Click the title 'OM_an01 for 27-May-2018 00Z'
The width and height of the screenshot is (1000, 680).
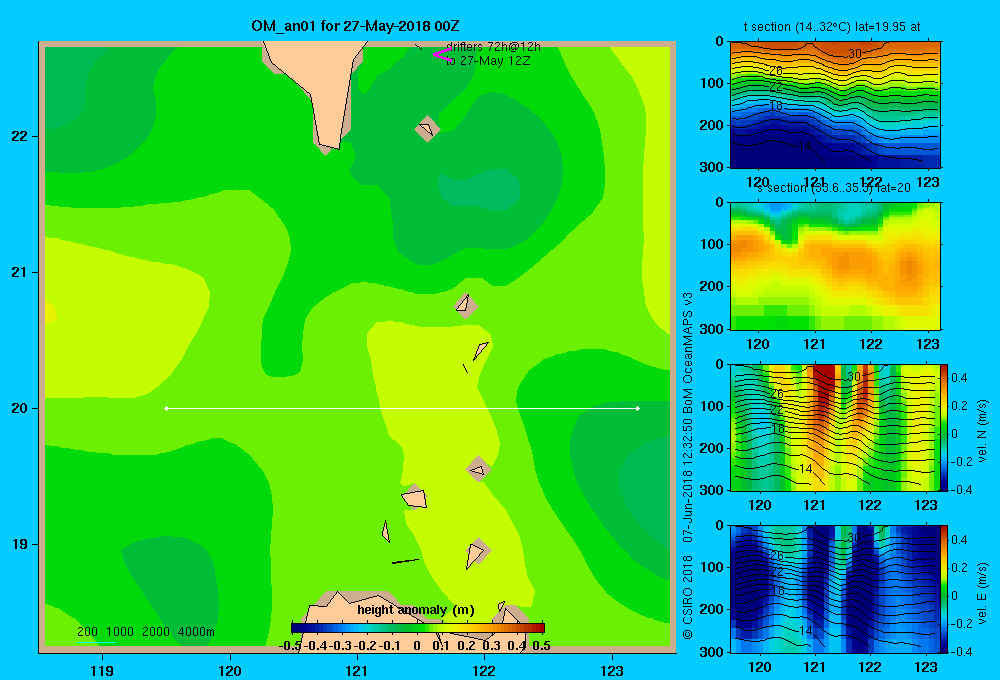[355, 26]
